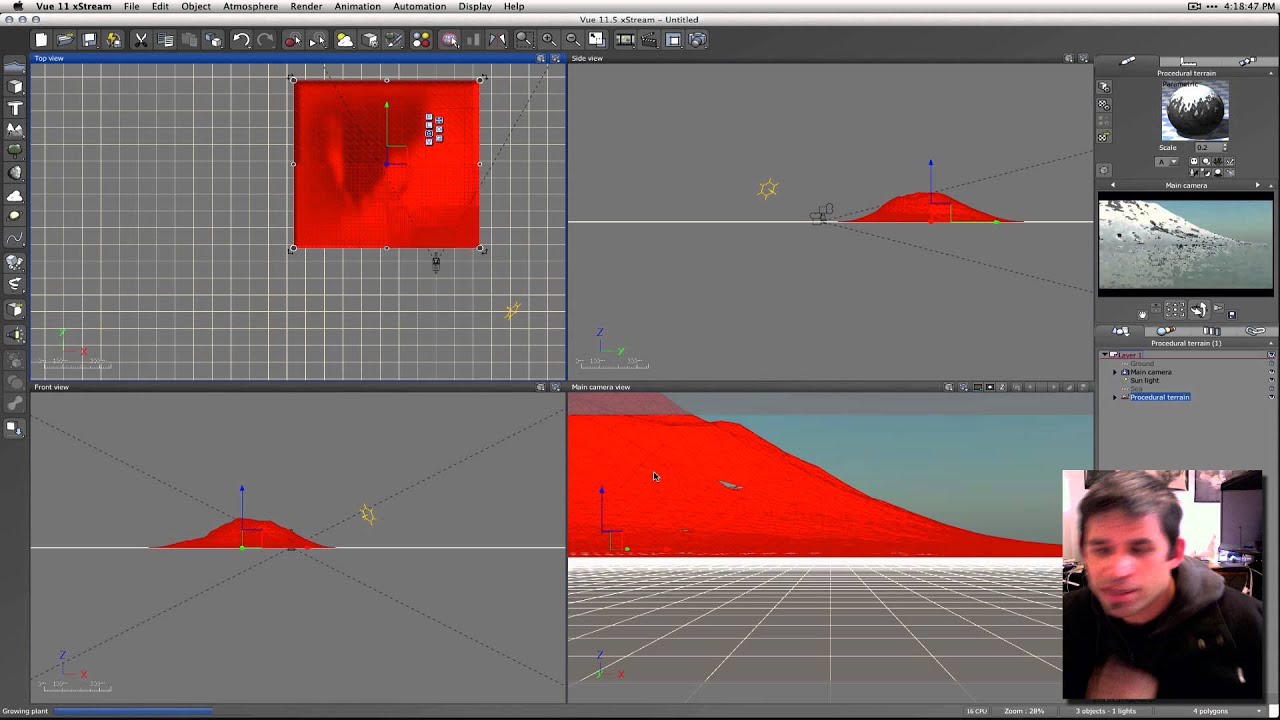Select Sun light in layer list
This screenshot has height=720, width=1280.
1144,380
